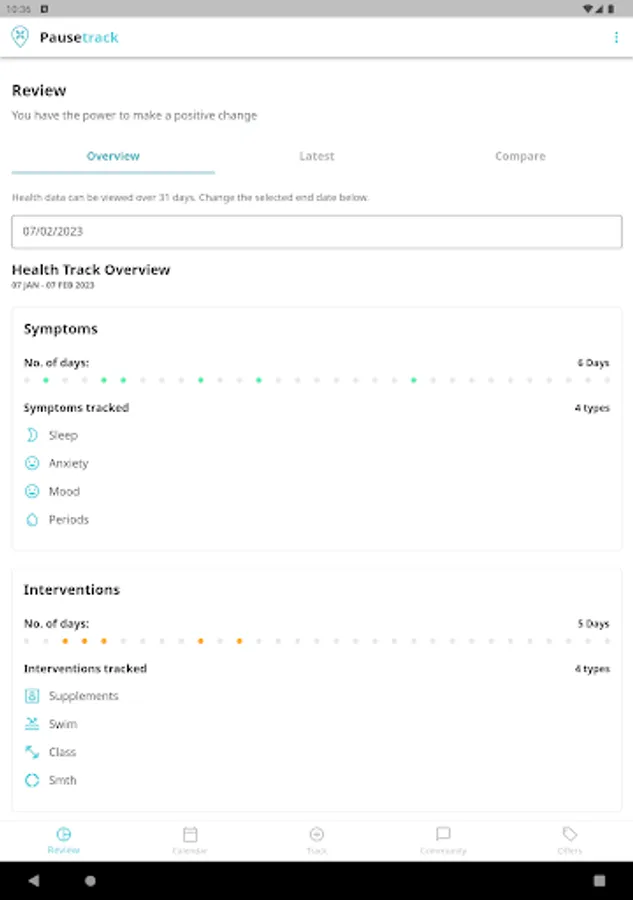Switch to the Latest tab
Screen dimensions: 633x900
[317, 156]
